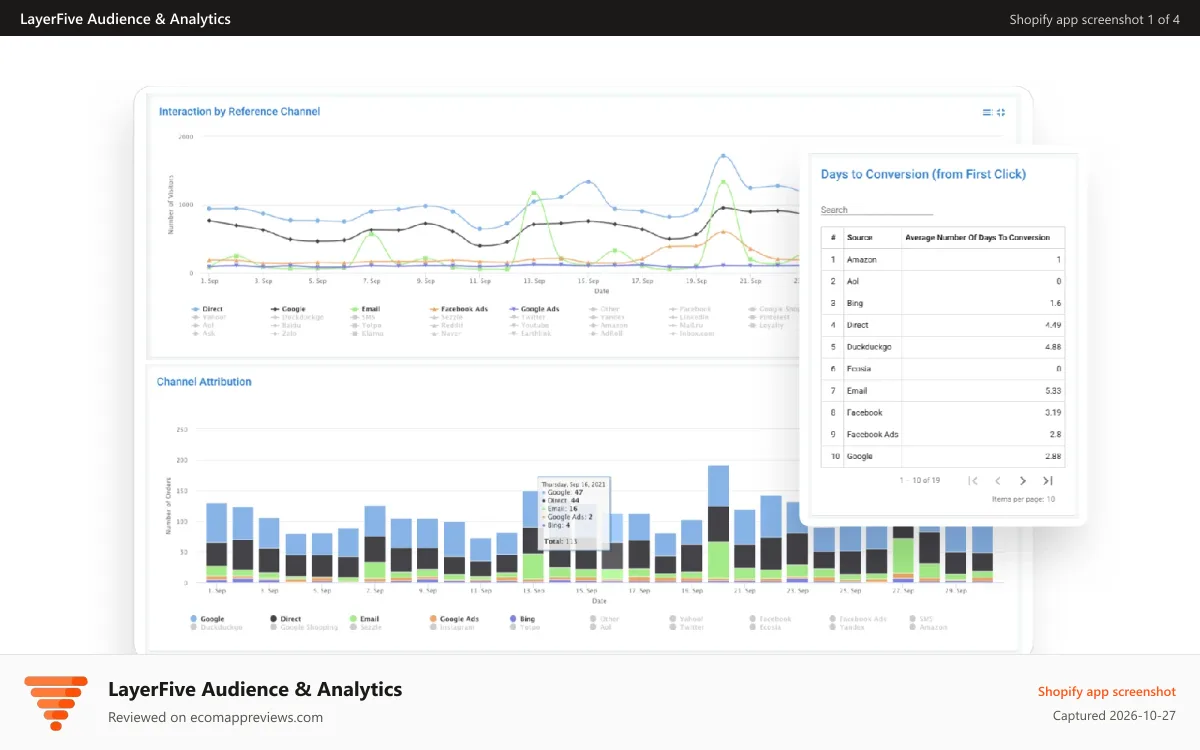This screenshot has height=750, width=1200.
Task: Select the Facebook row showing 3.19
Action: [943, 412]
